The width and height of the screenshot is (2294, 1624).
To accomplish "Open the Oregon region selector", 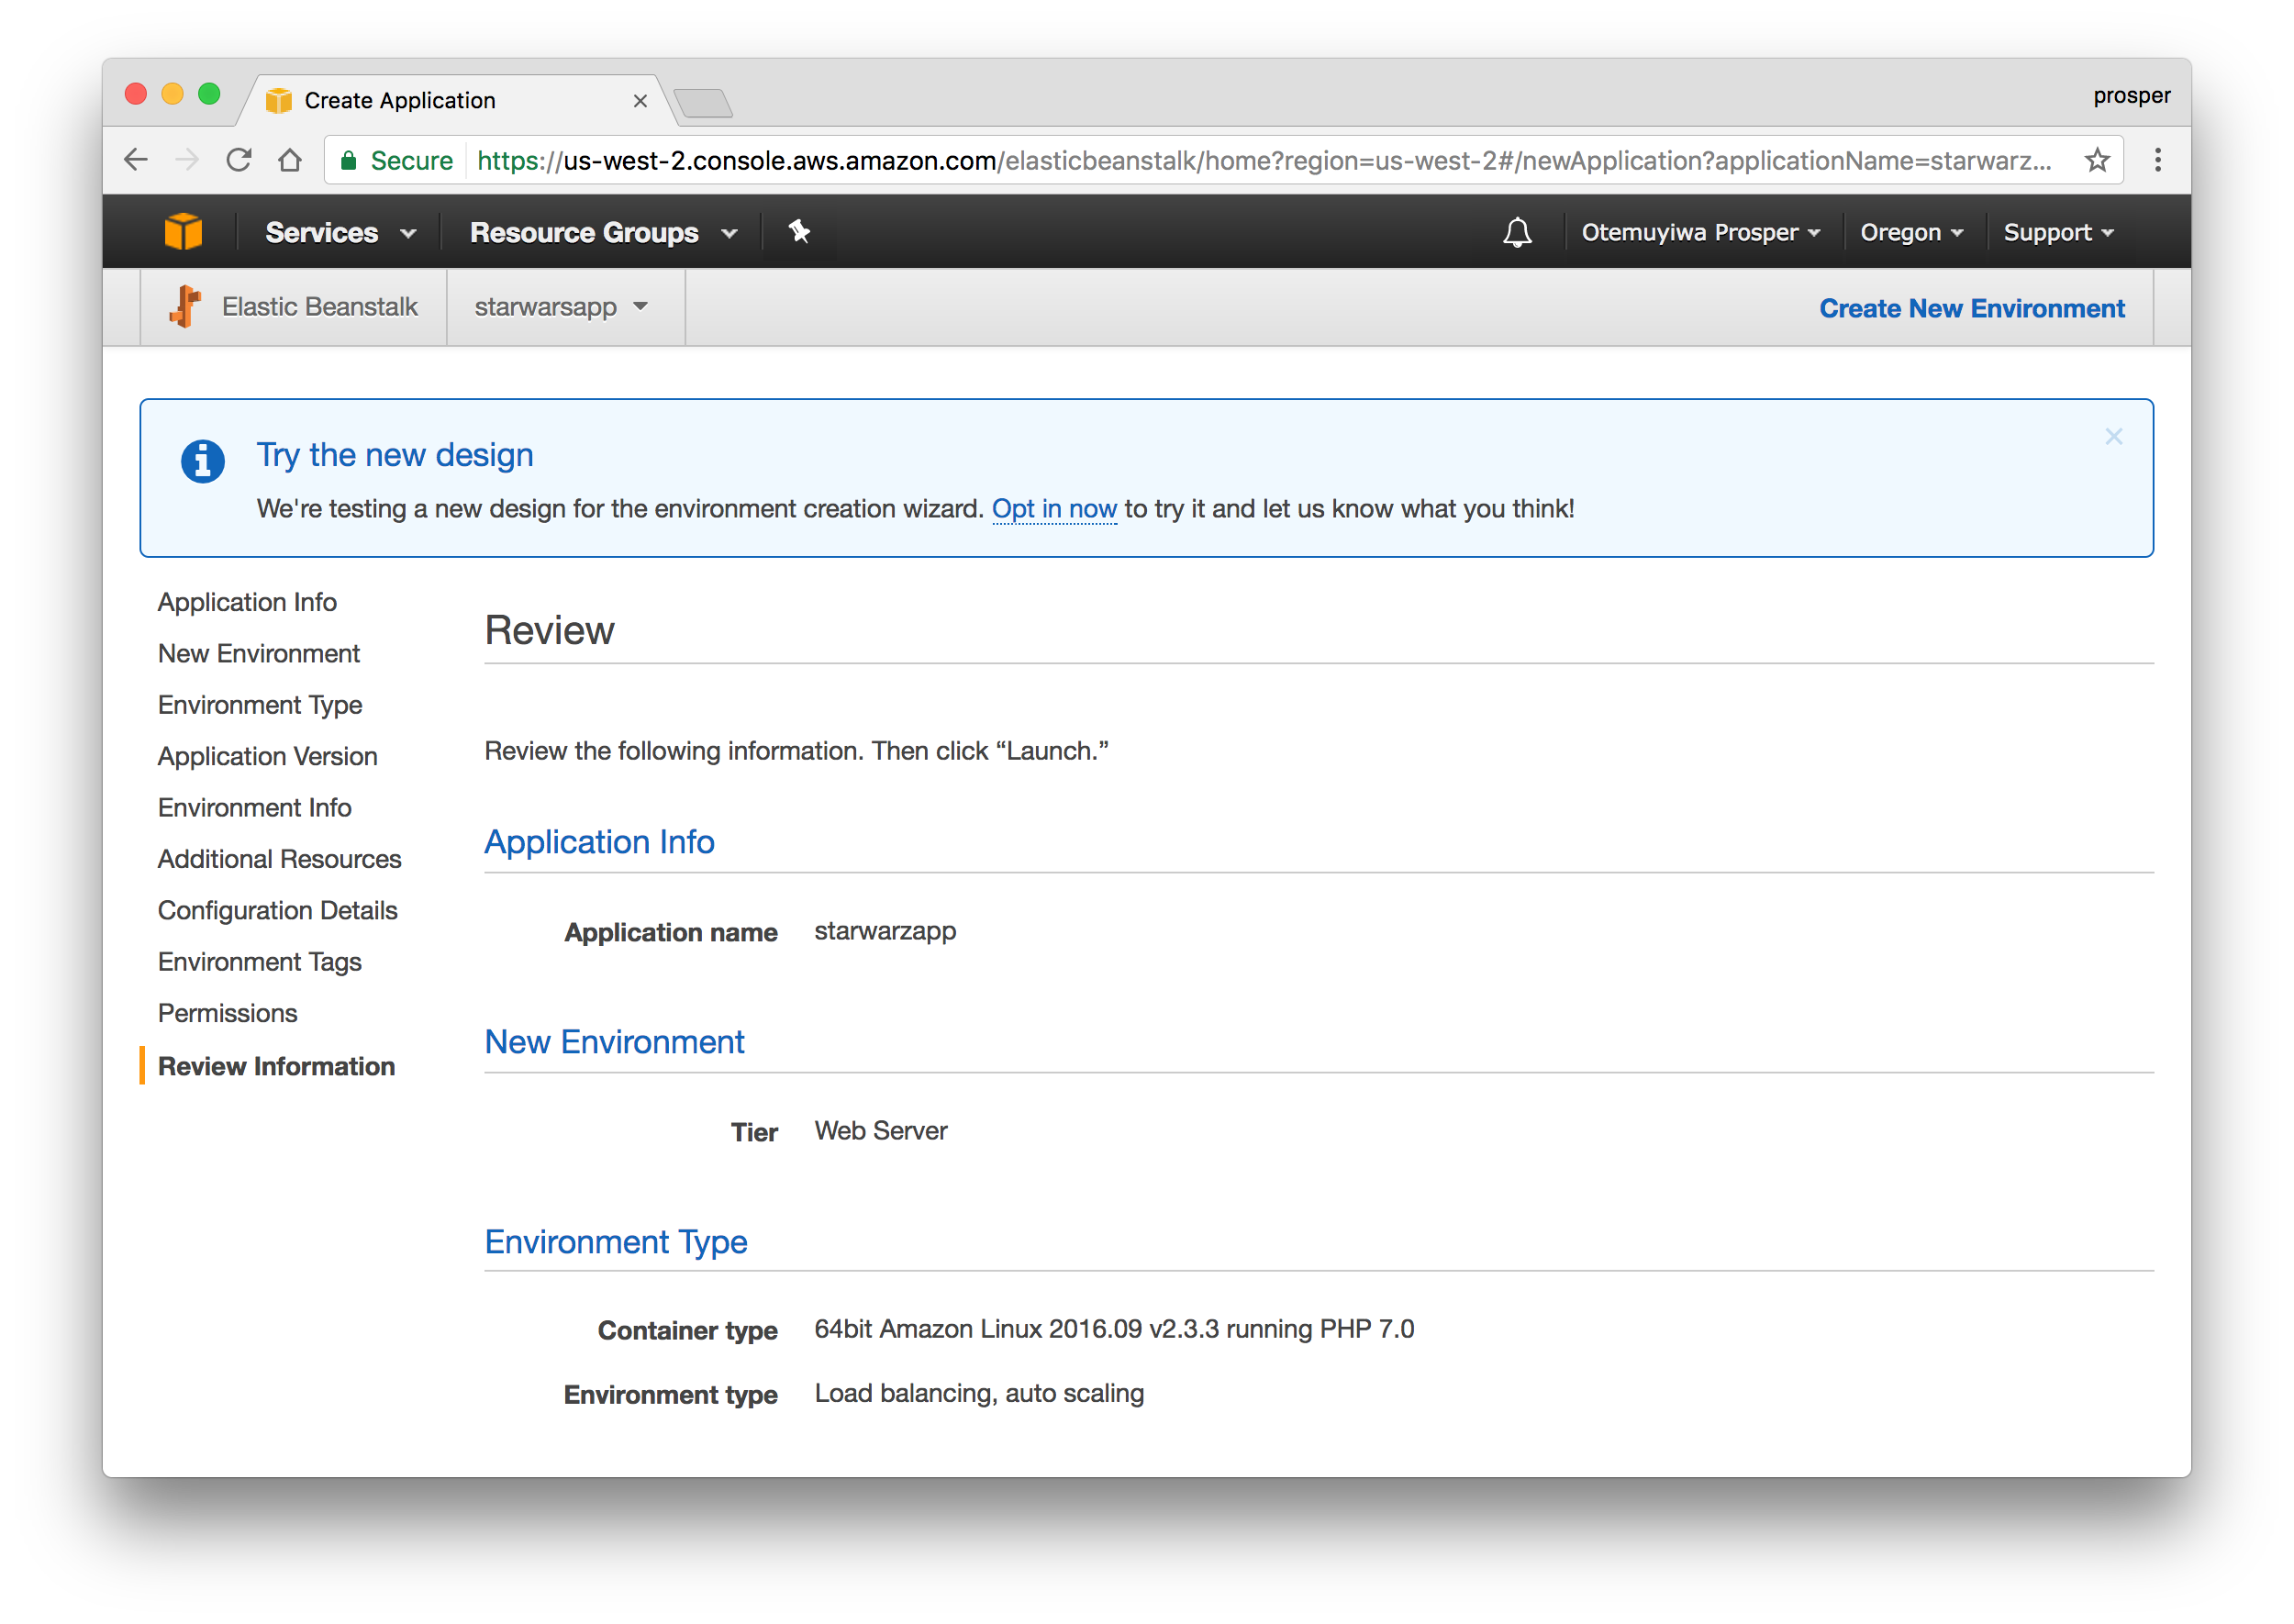I will pyautogui.click(x=1911, y=233).
